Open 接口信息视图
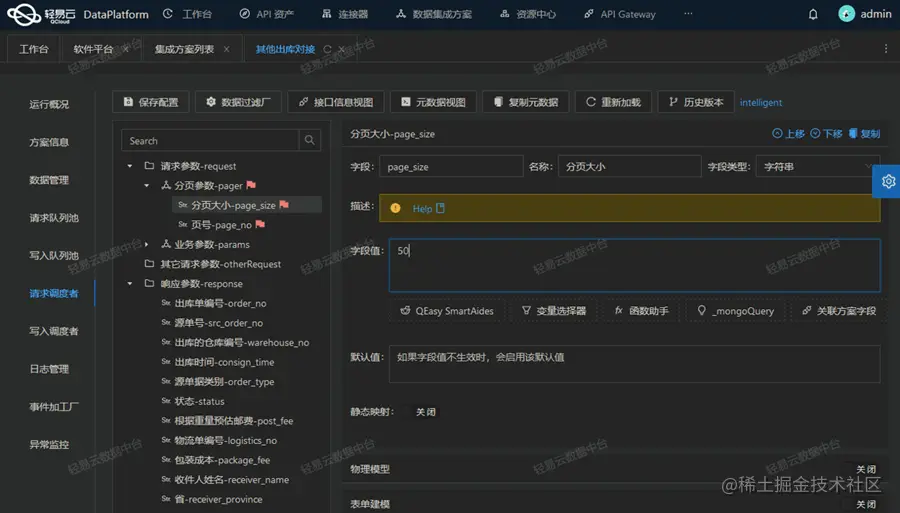This screenshot has height=513, width=900. click(x=336, y=102)
